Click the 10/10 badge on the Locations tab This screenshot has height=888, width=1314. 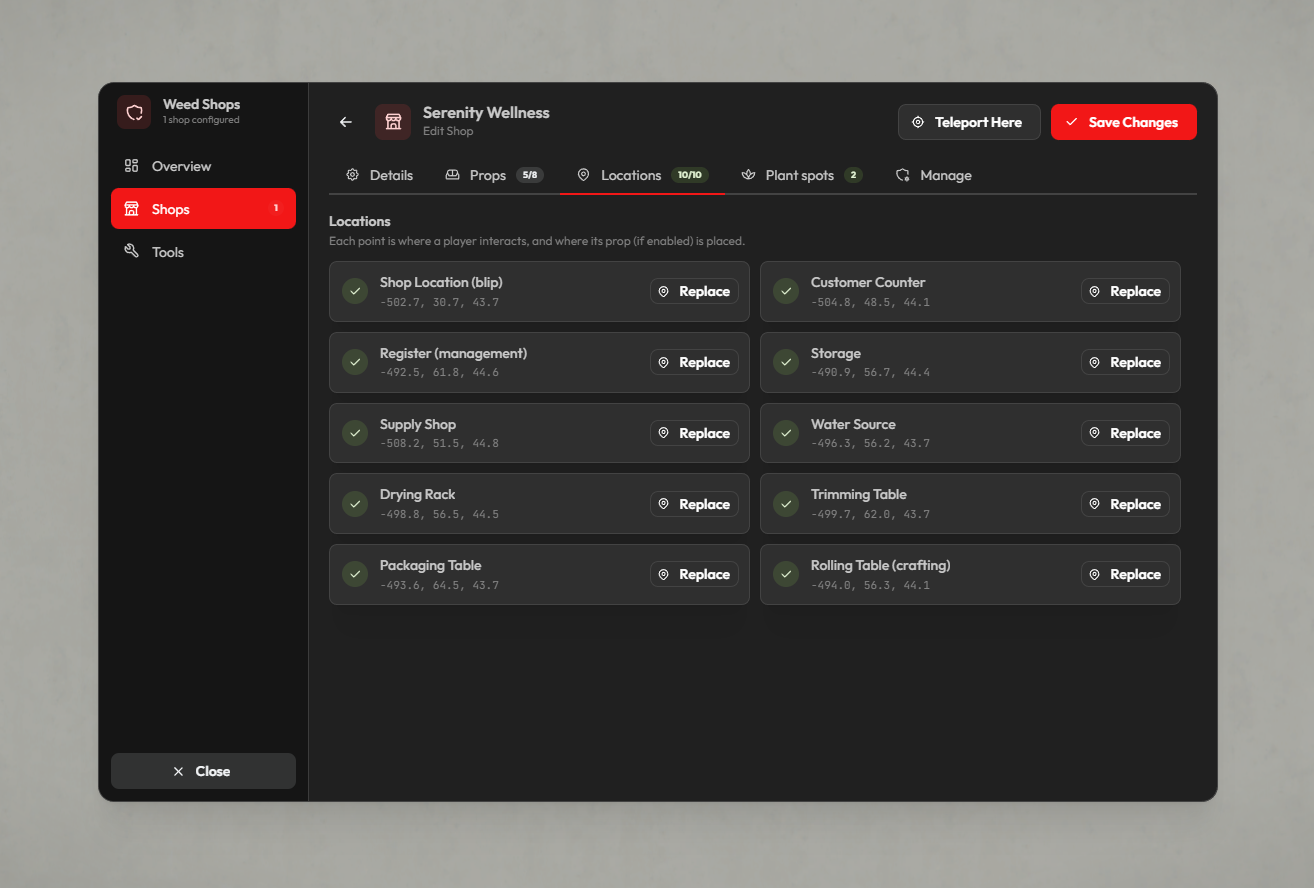tap(690, 175)
